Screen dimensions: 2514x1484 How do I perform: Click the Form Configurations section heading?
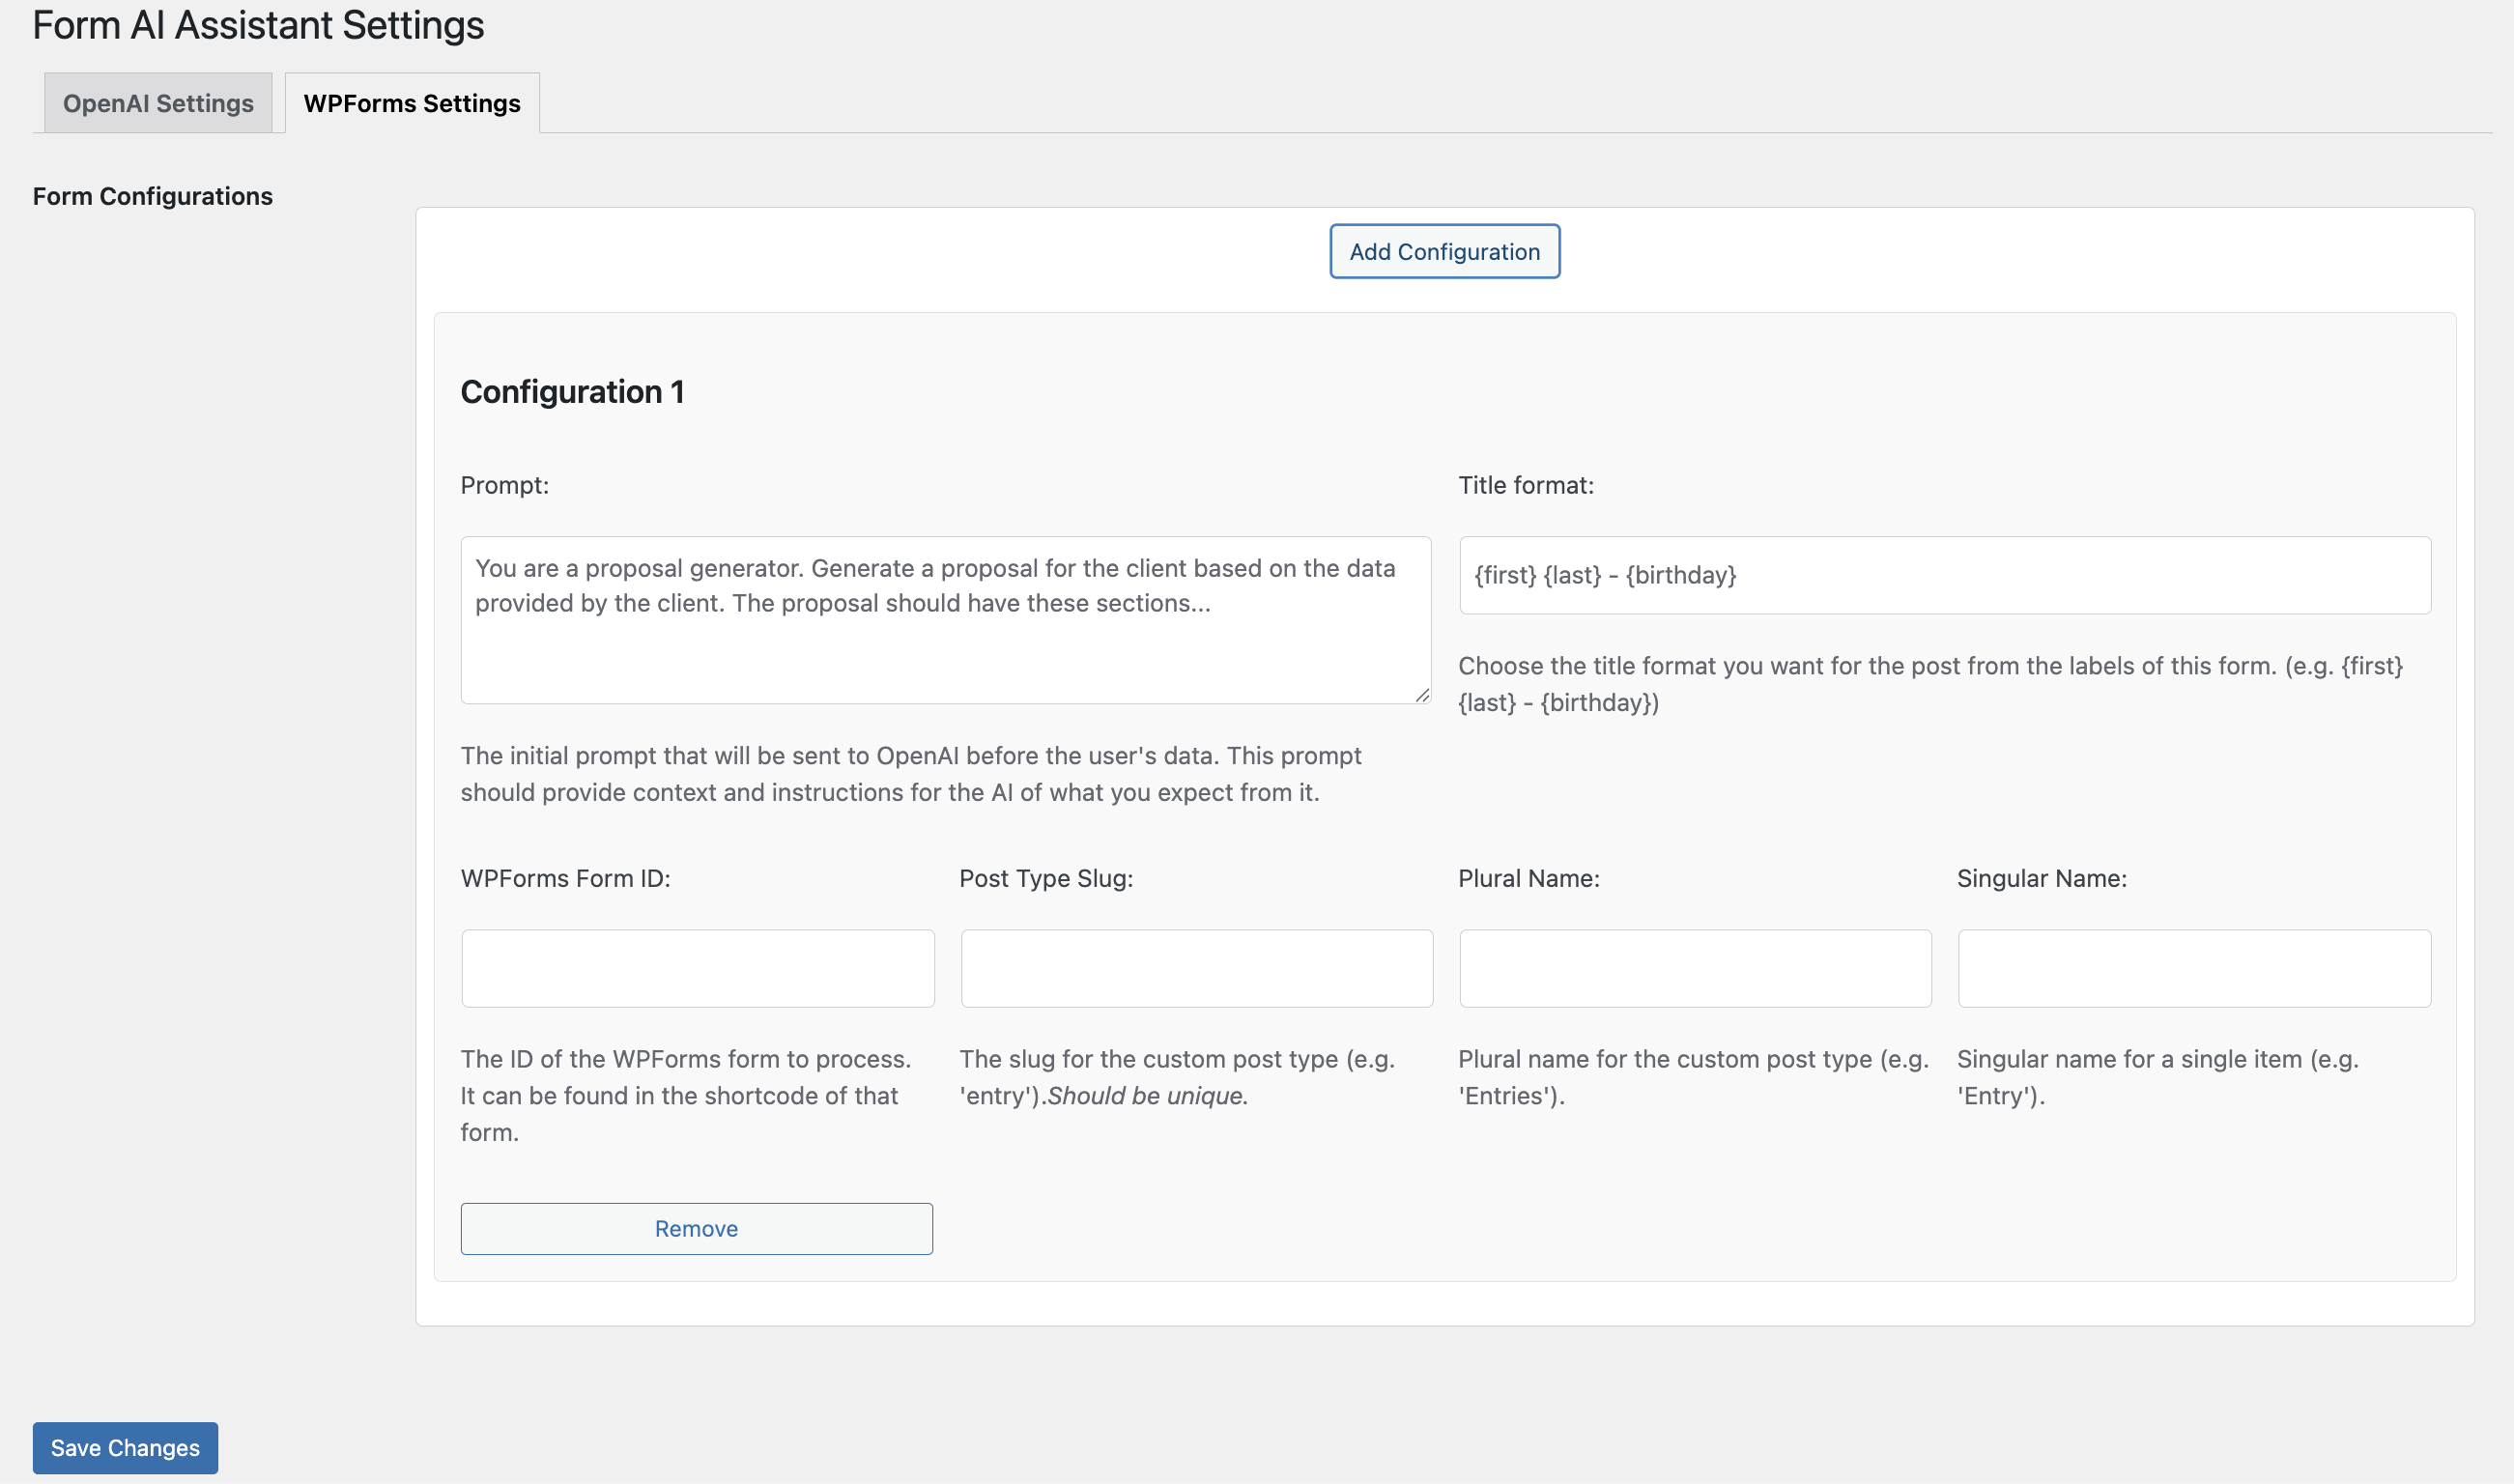click(x=152, y=196)
